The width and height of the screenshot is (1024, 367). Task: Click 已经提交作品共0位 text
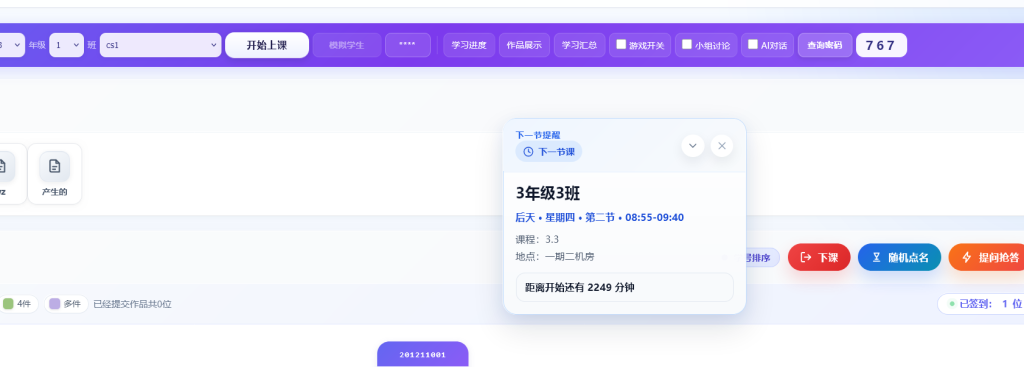(x=133, y=304)
